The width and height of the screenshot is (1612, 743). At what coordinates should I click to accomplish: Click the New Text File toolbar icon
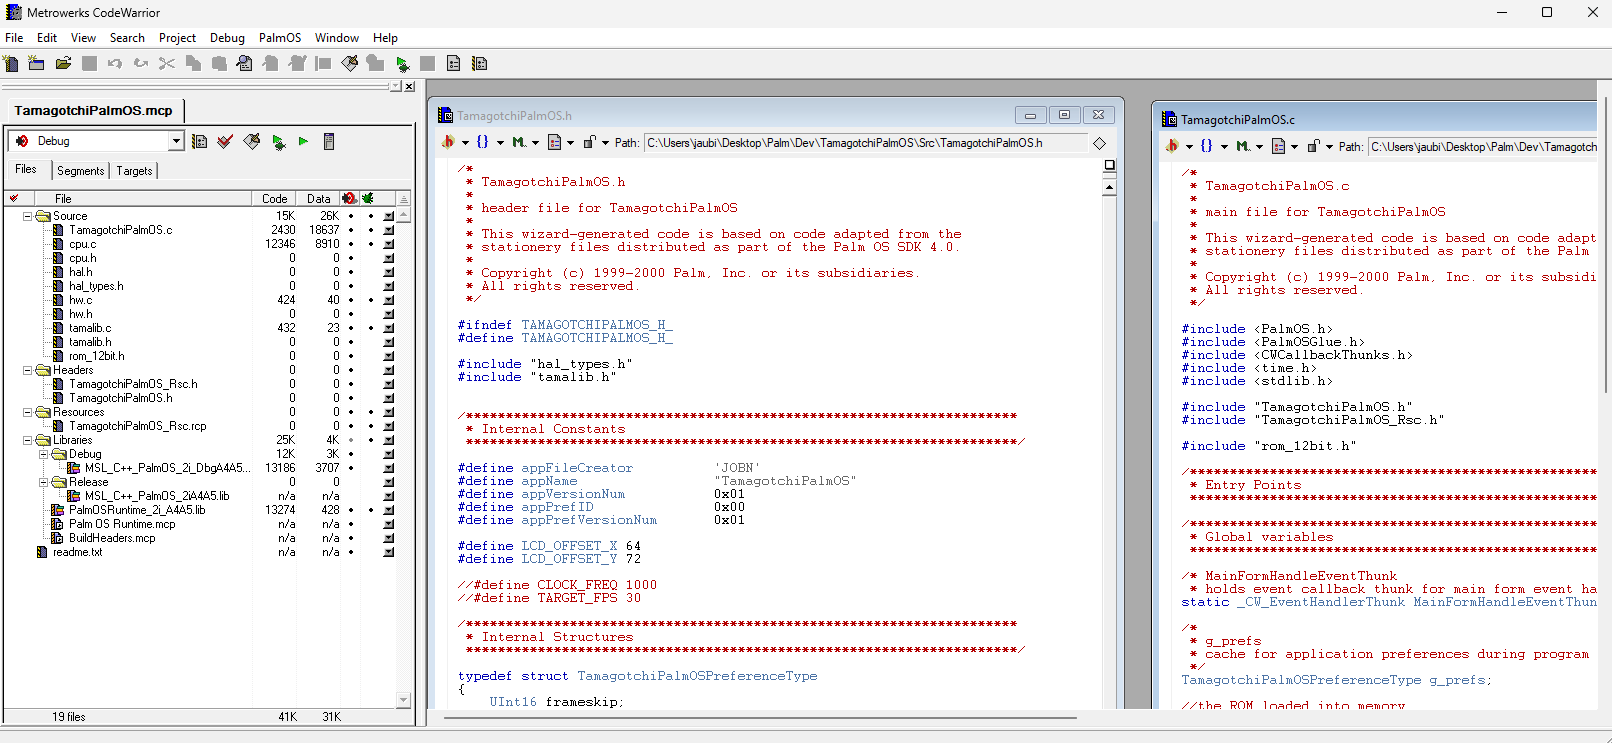click(11, 63)
